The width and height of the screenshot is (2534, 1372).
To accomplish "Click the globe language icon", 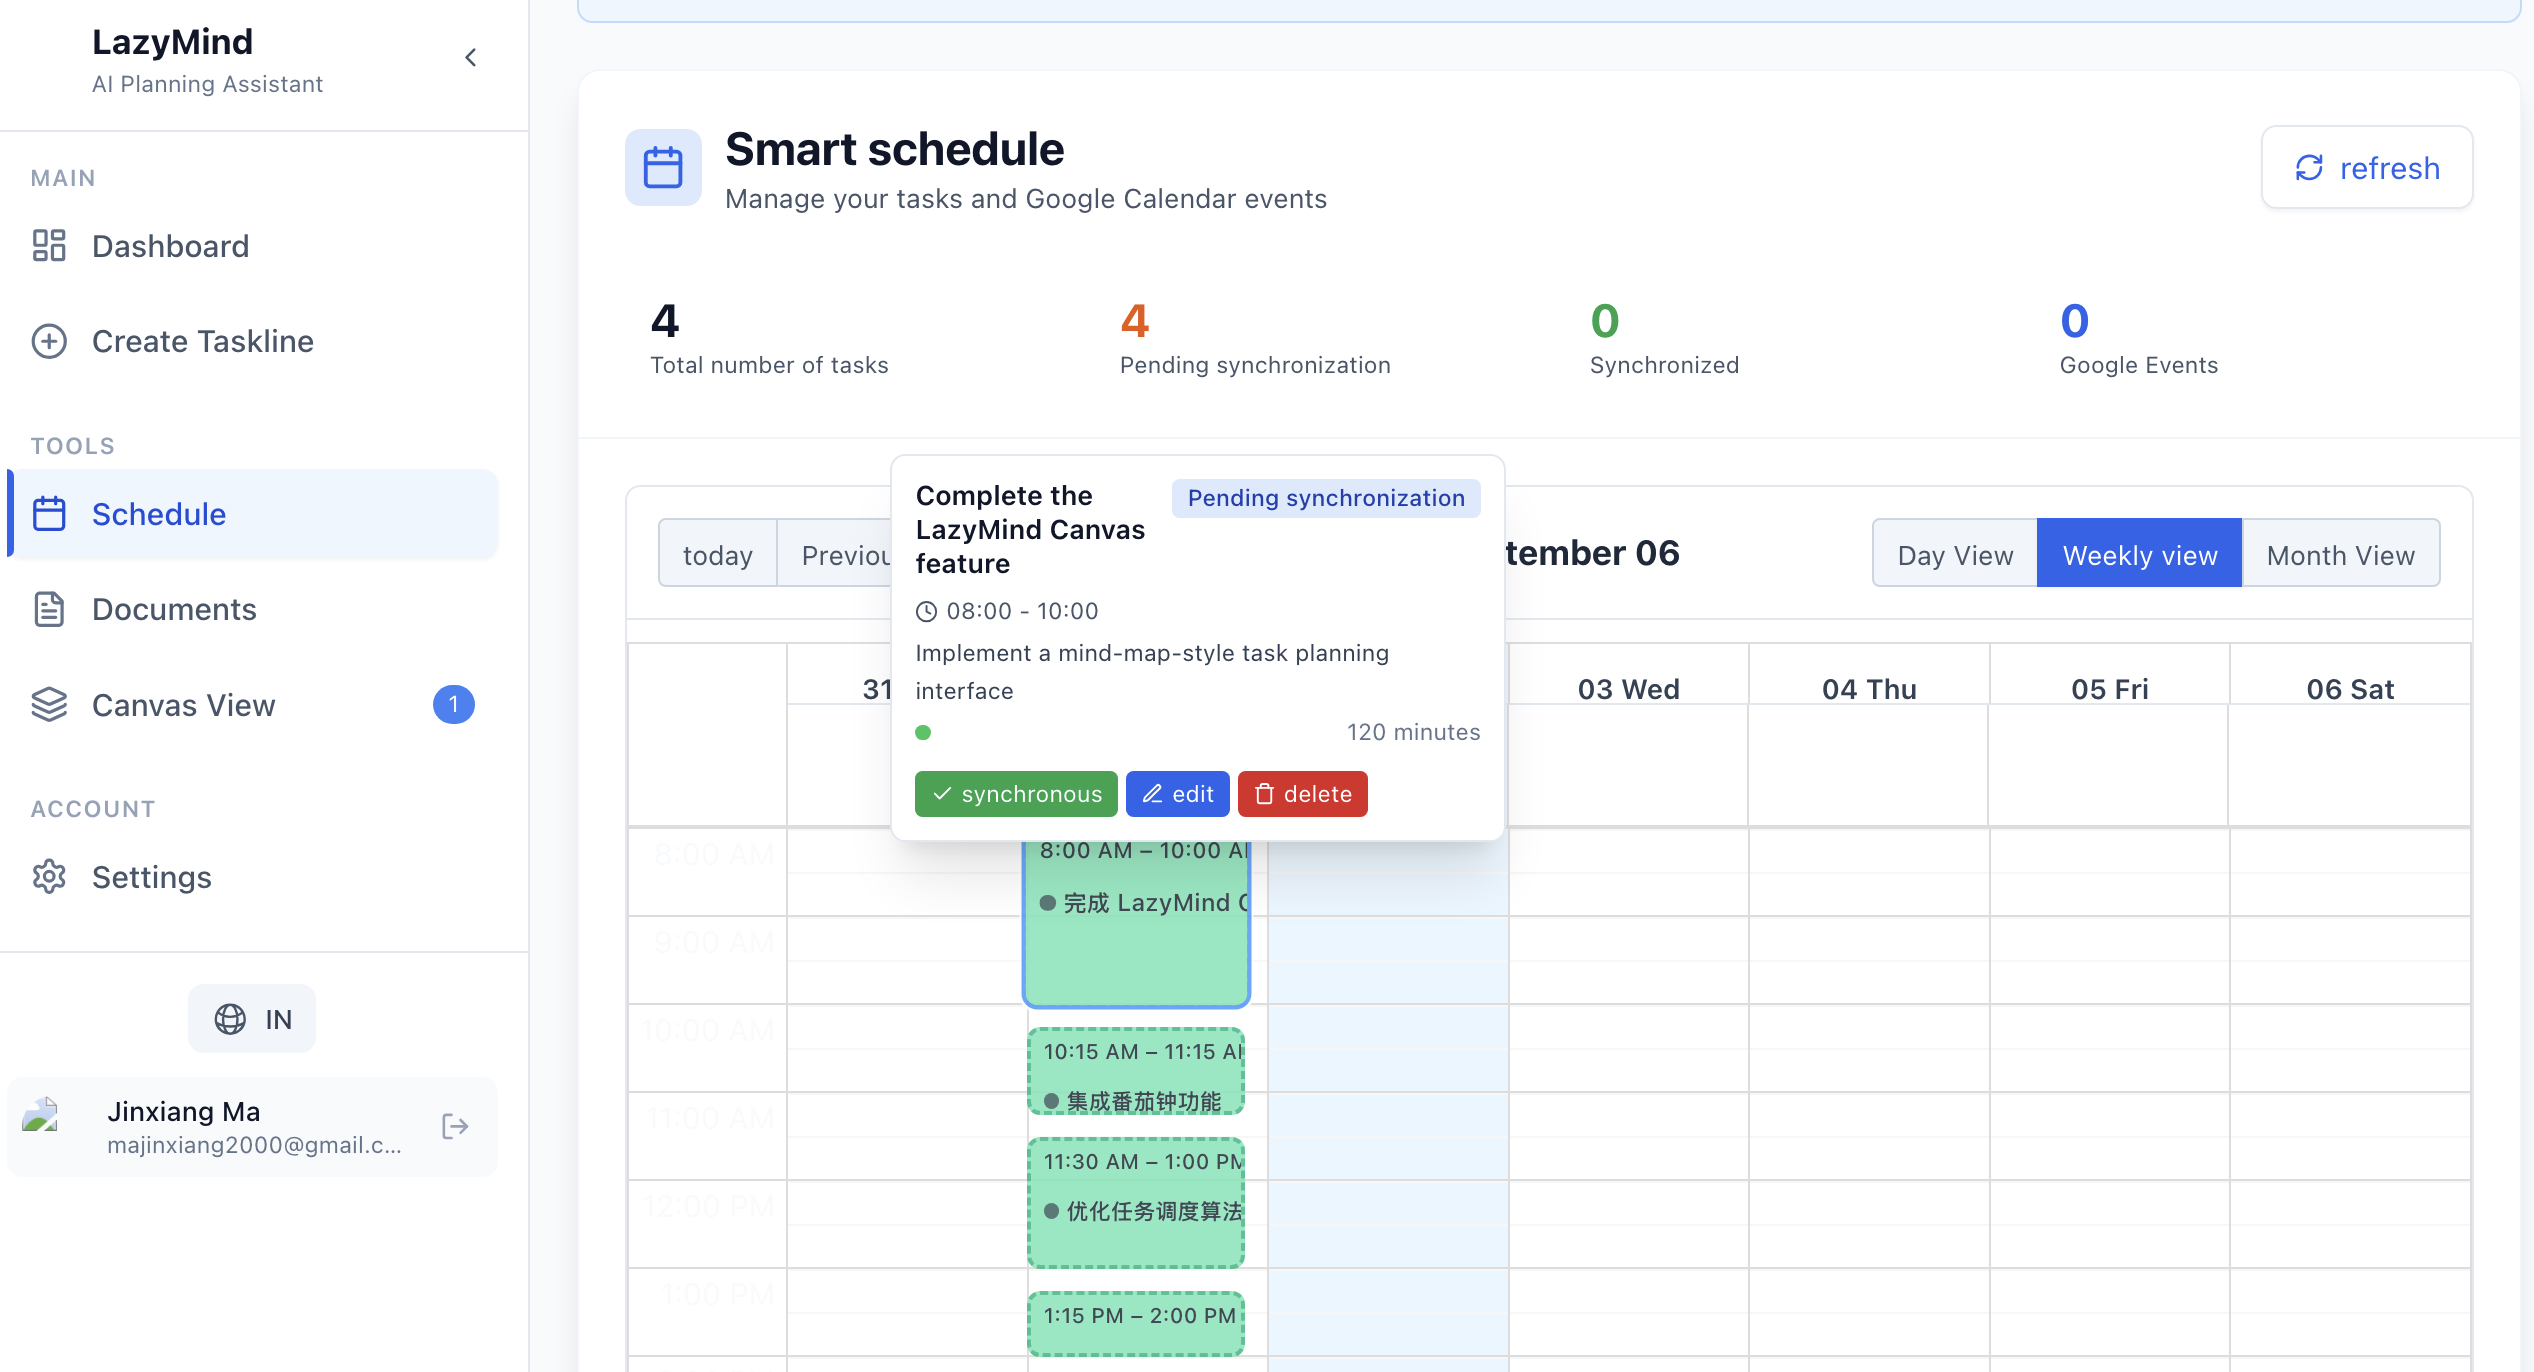I will 230,1019.
